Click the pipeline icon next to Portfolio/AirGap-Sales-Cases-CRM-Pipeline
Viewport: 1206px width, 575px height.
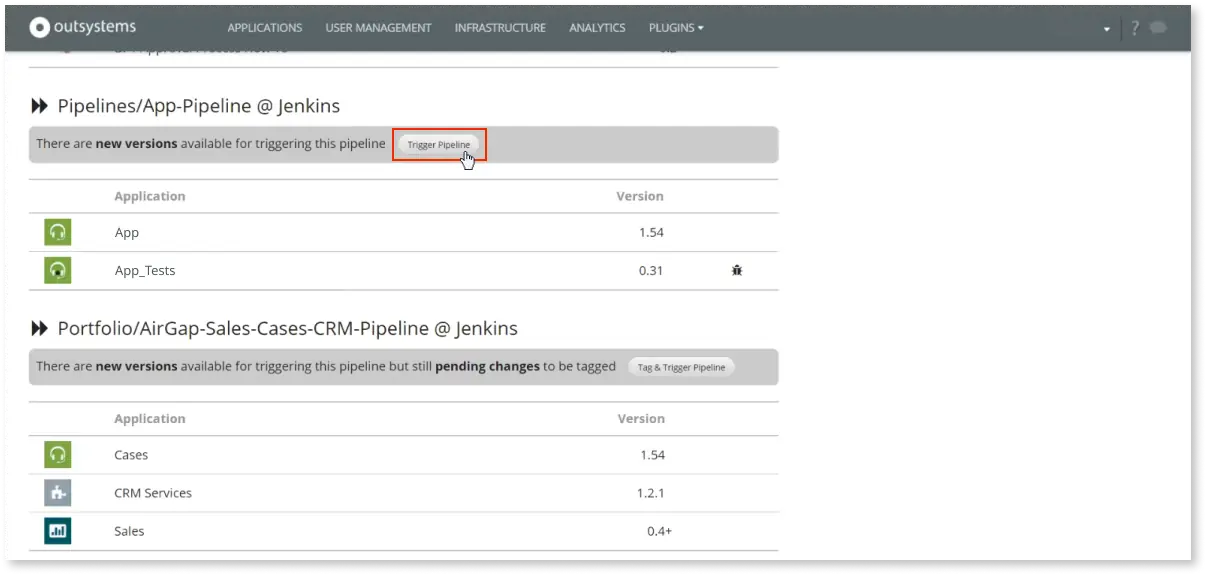(x=40, y=328)
